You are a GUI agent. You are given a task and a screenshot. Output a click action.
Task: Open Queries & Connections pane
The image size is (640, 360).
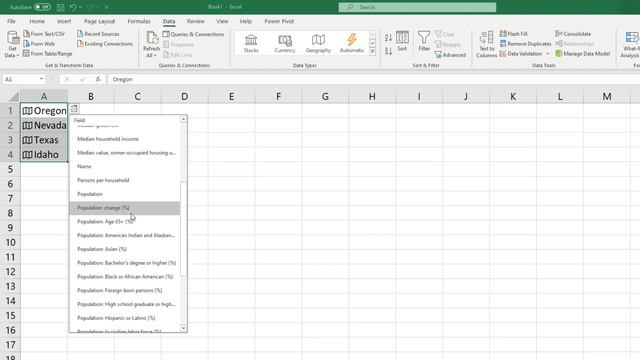[x=193, y=34]
